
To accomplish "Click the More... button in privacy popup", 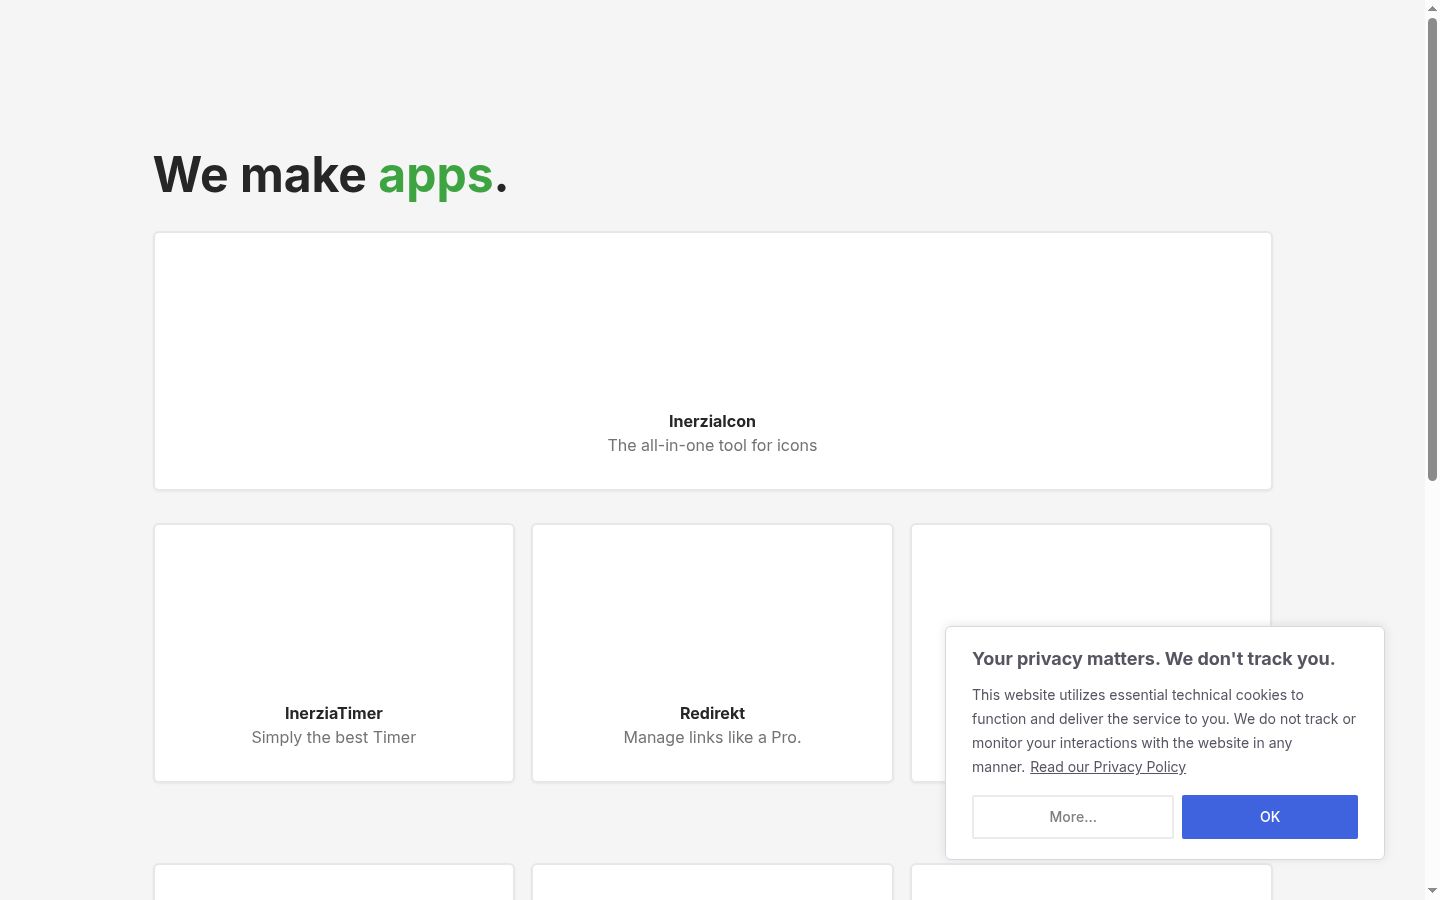I will [x=1073, y=817].
